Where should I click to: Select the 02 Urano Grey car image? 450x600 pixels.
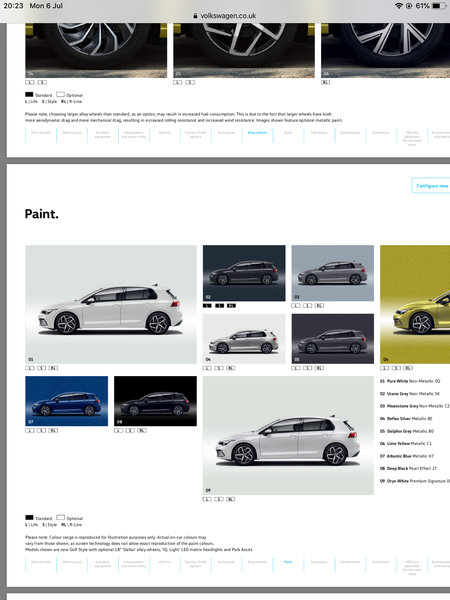coord(244,273)
